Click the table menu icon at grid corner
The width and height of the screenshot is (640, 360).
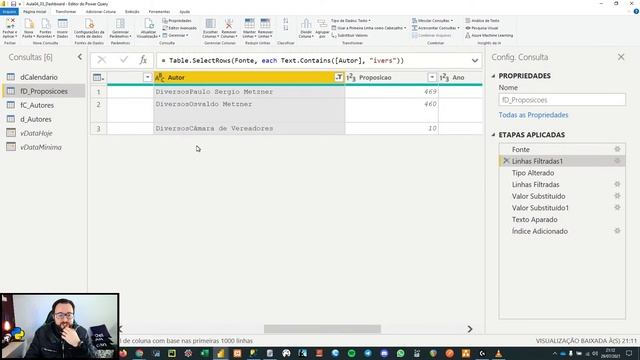98,77
